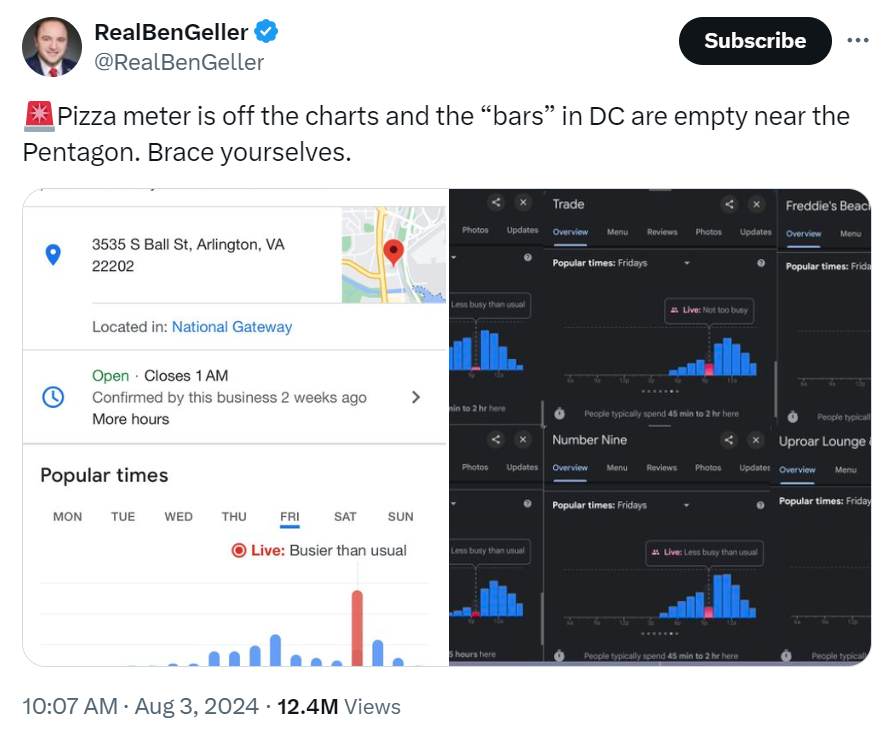This screenshot has height=744, width=891.
Task: Open Trade's Fridays popular times dropdown
Action: [x=687, y=263]
